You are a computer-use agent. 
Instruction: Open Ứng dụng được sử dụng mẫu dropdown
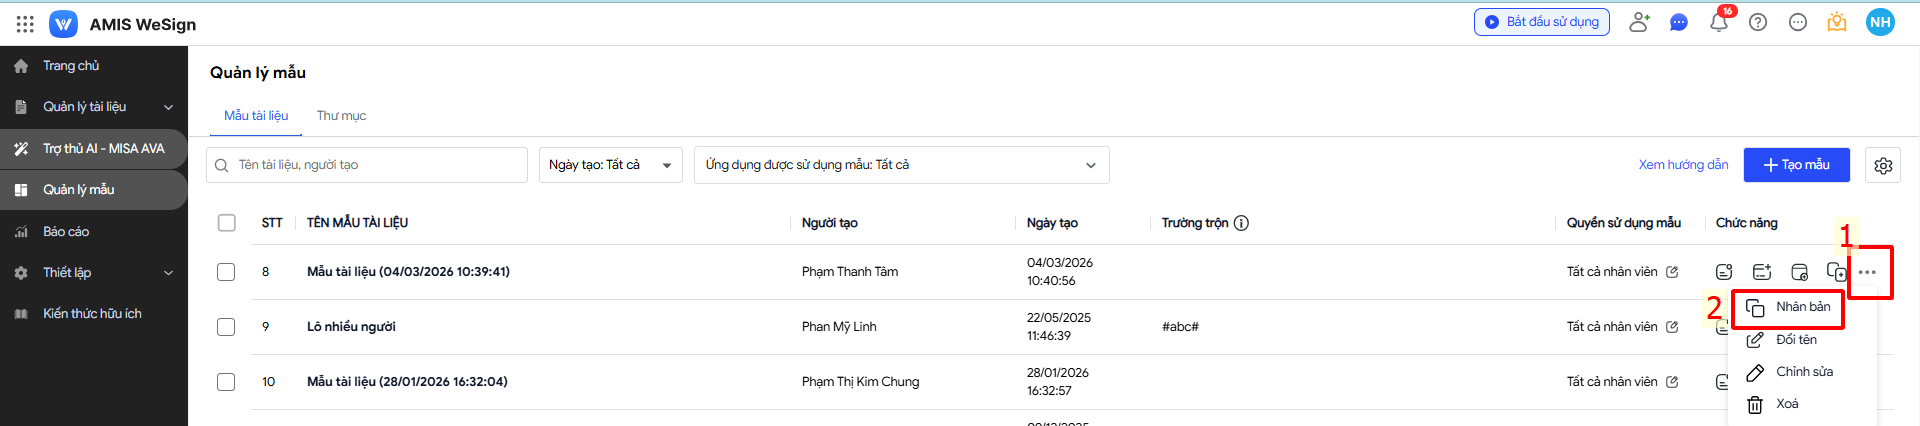(x=901, y=165)
